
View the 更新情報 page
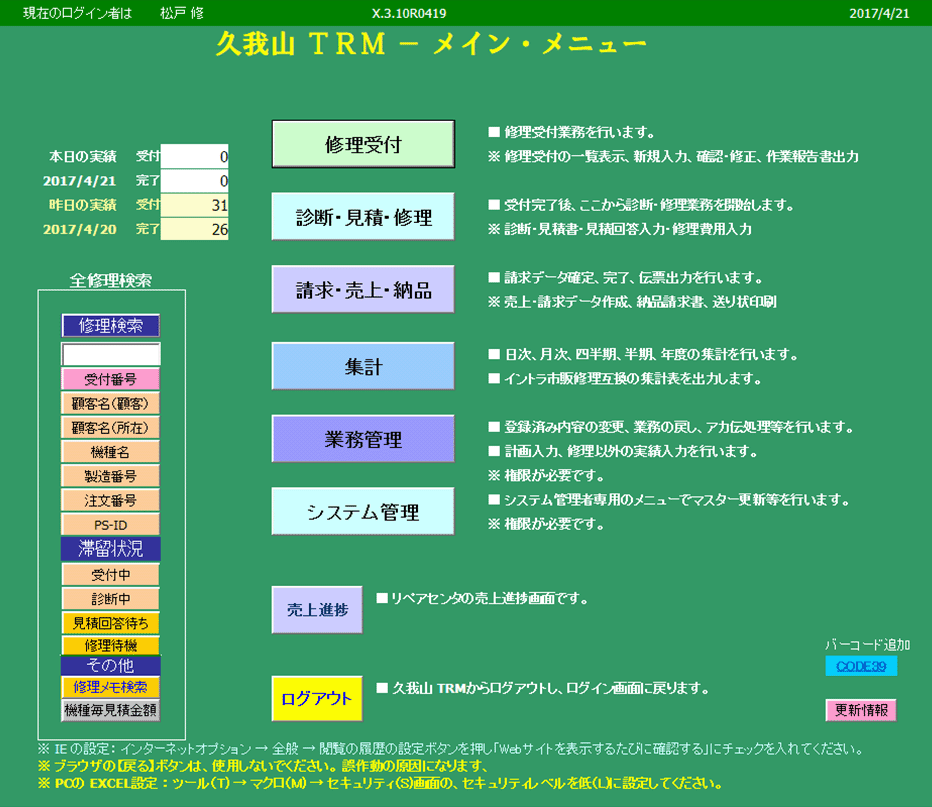(861, 710)
